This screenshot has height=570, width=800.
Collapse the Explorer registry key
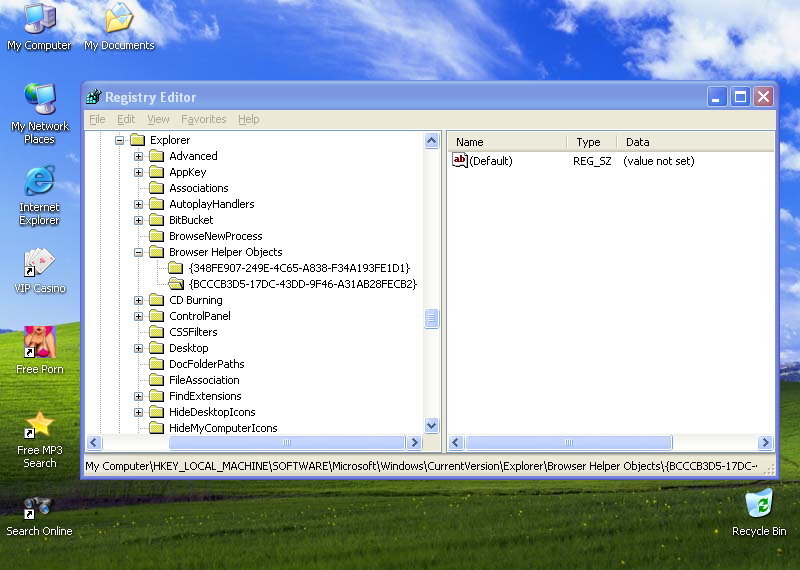coord(120,140)
